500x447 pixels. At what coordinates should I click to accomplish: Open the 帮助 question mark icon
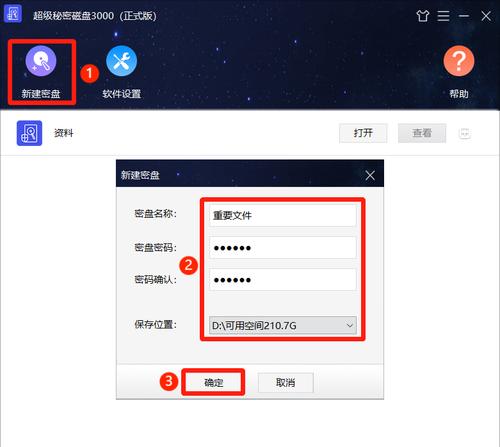(x=459, y=61)
